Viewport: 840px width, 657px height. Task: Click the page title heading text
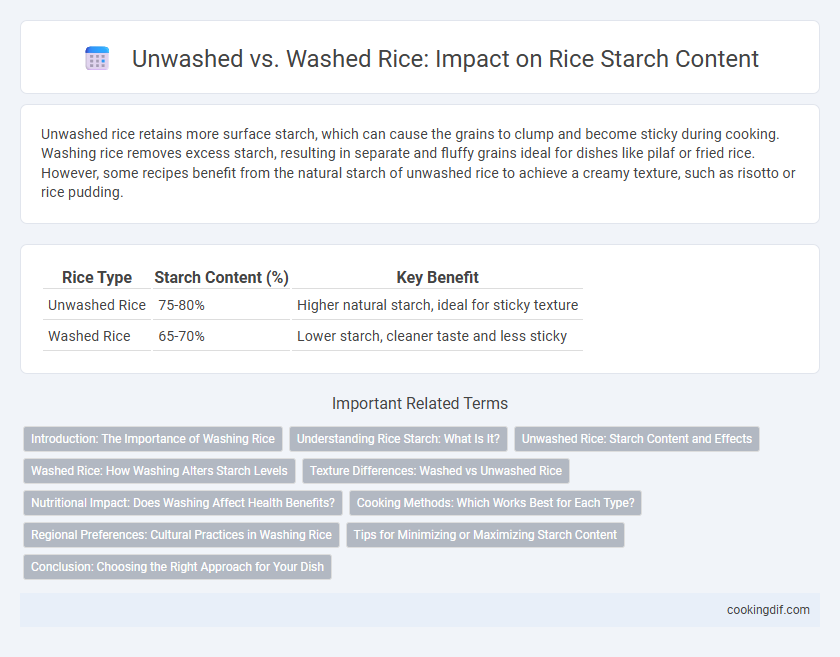tap(445, 58)
